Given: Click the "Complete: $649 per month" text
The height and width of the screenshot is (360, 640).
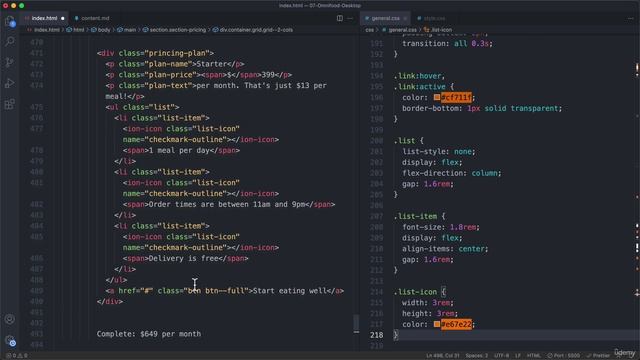Looking at the screenshot, I should coord(149,334).
